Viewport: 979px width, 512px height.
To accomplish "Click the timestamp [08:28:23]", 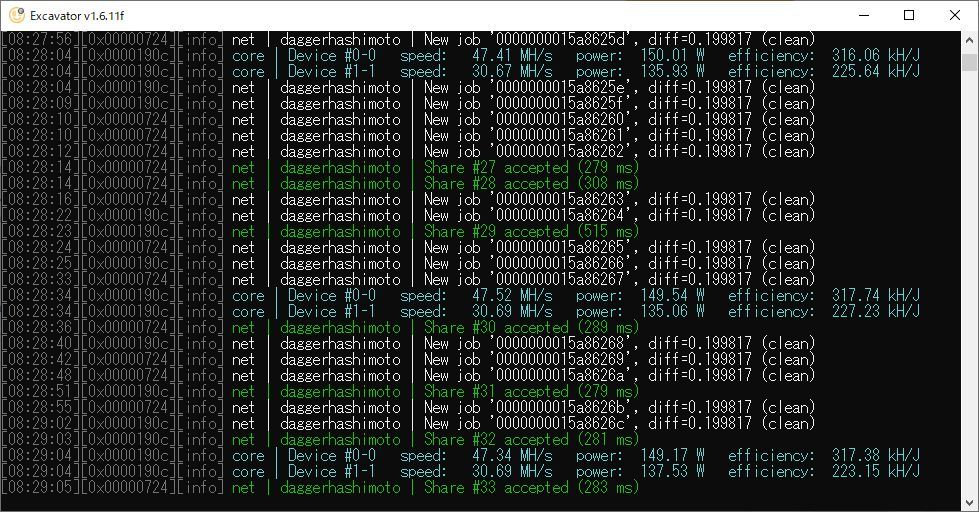I will (x=41, y=232).
